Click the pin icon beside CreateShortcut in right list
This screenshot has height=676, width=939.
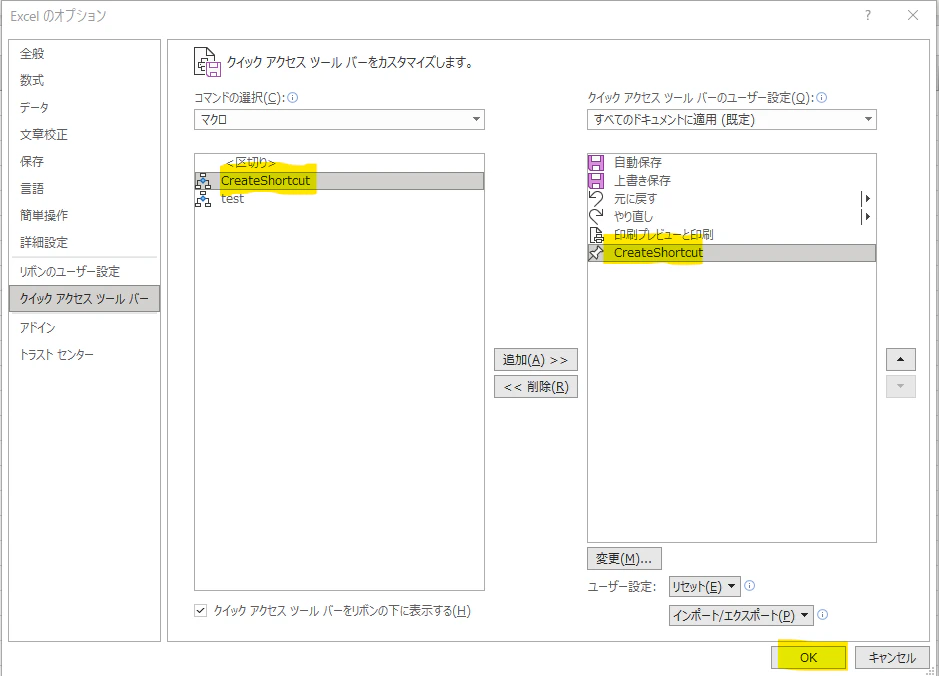click(596, 253)
